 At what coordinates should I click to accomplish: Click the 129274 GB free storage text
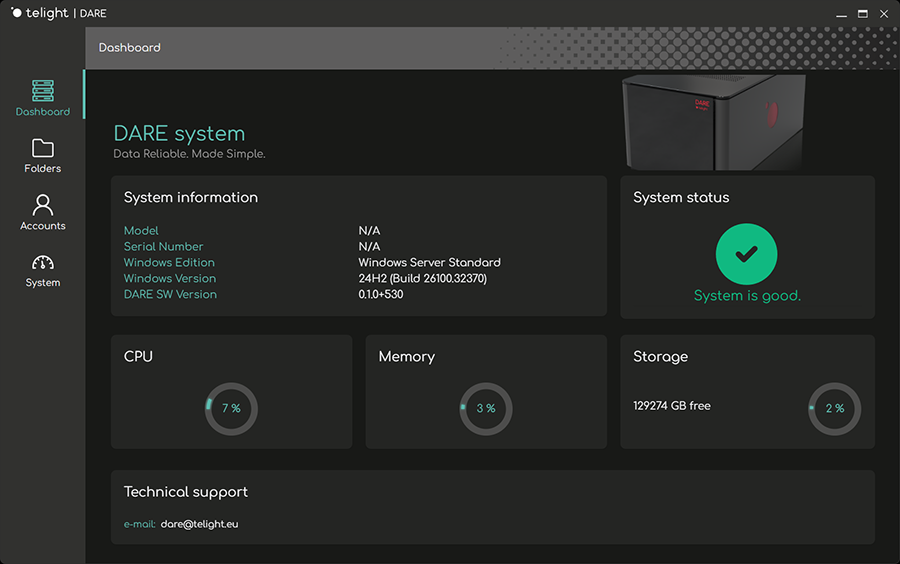pos(672,406)
